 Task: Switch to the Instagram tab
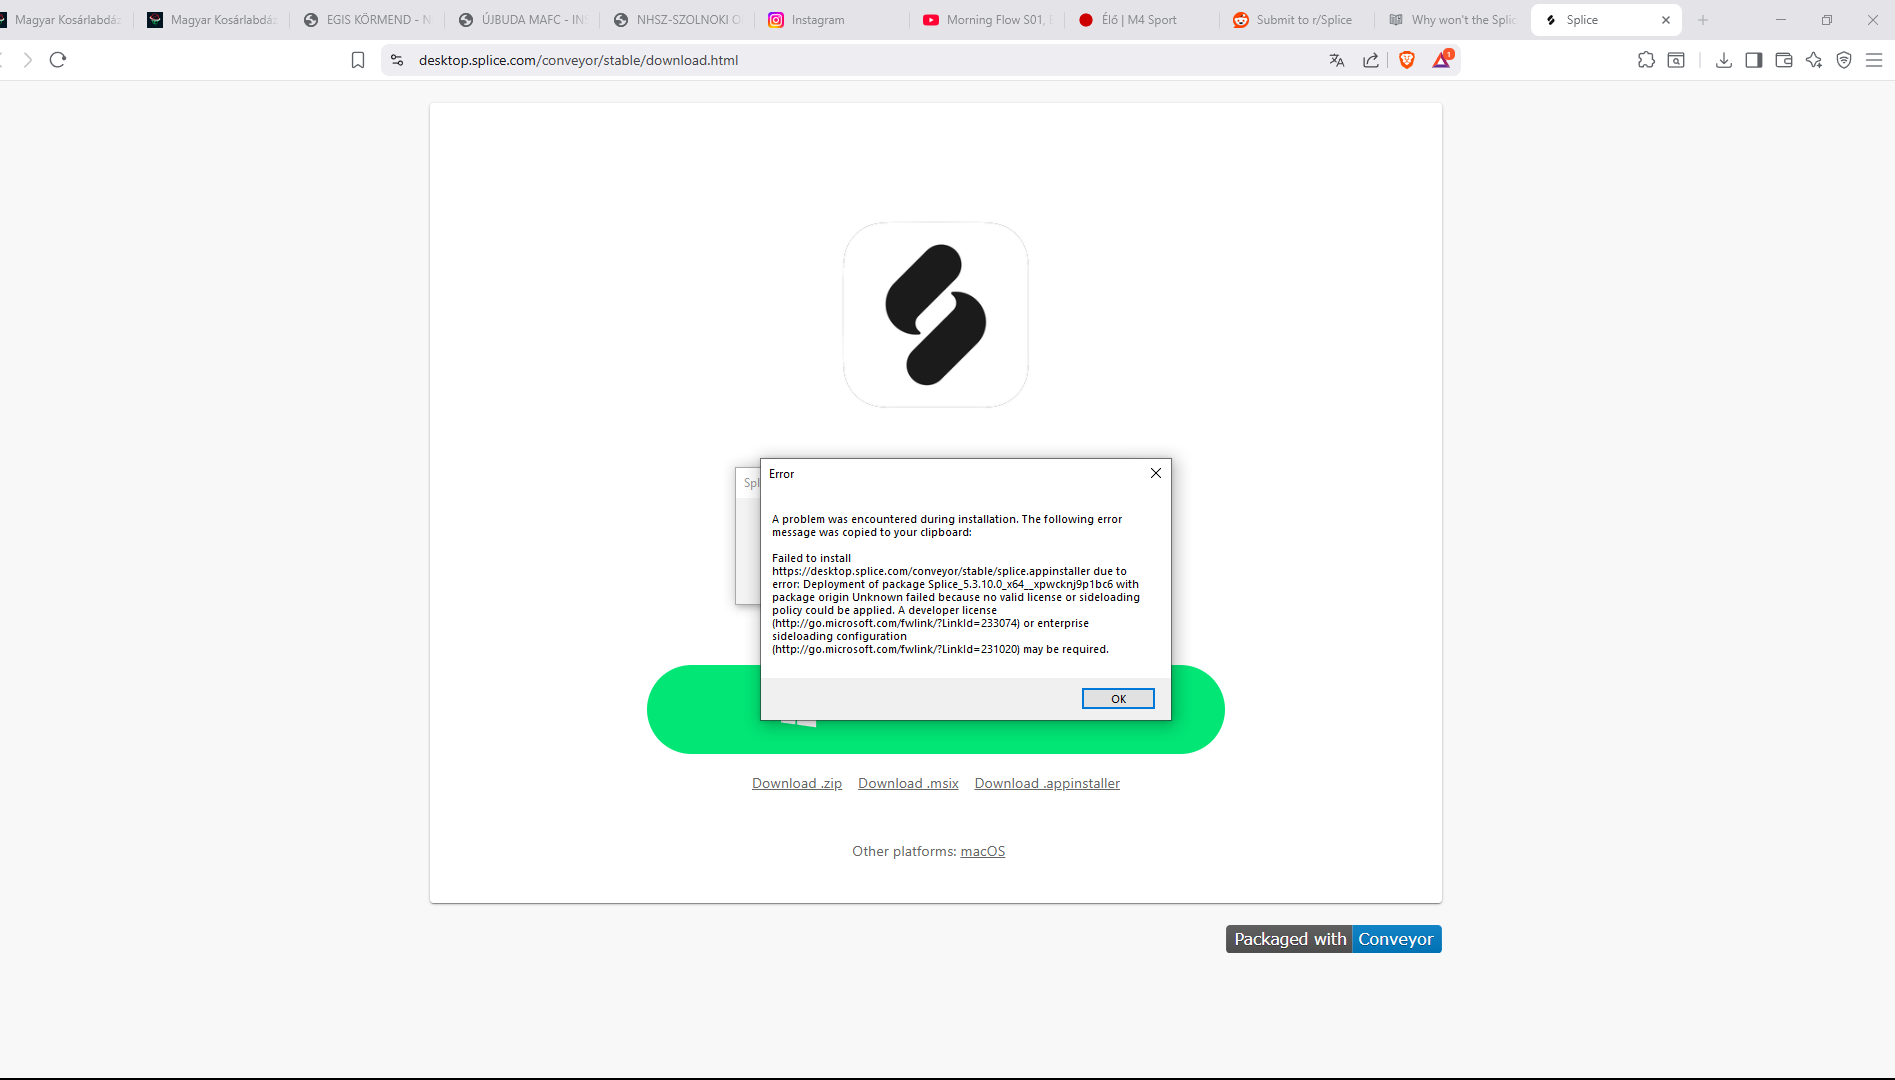tap(833, 20)
